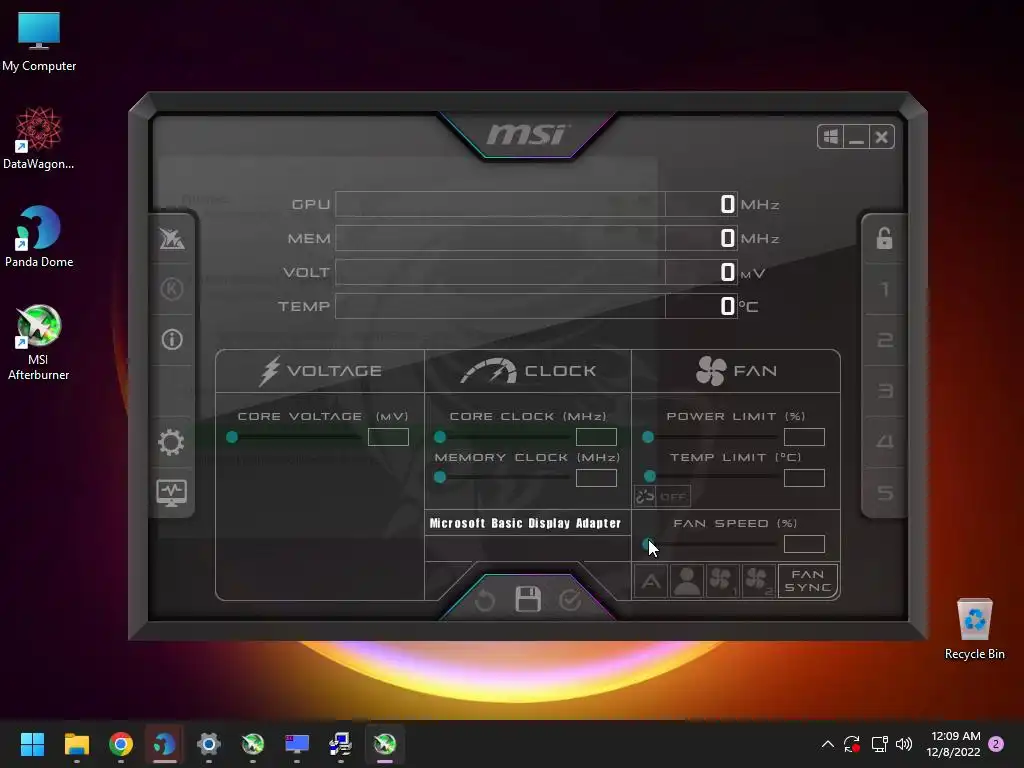Open hardware monitor icon
This screenshot has width=1024, height=768.
click(x=171, y=493)
